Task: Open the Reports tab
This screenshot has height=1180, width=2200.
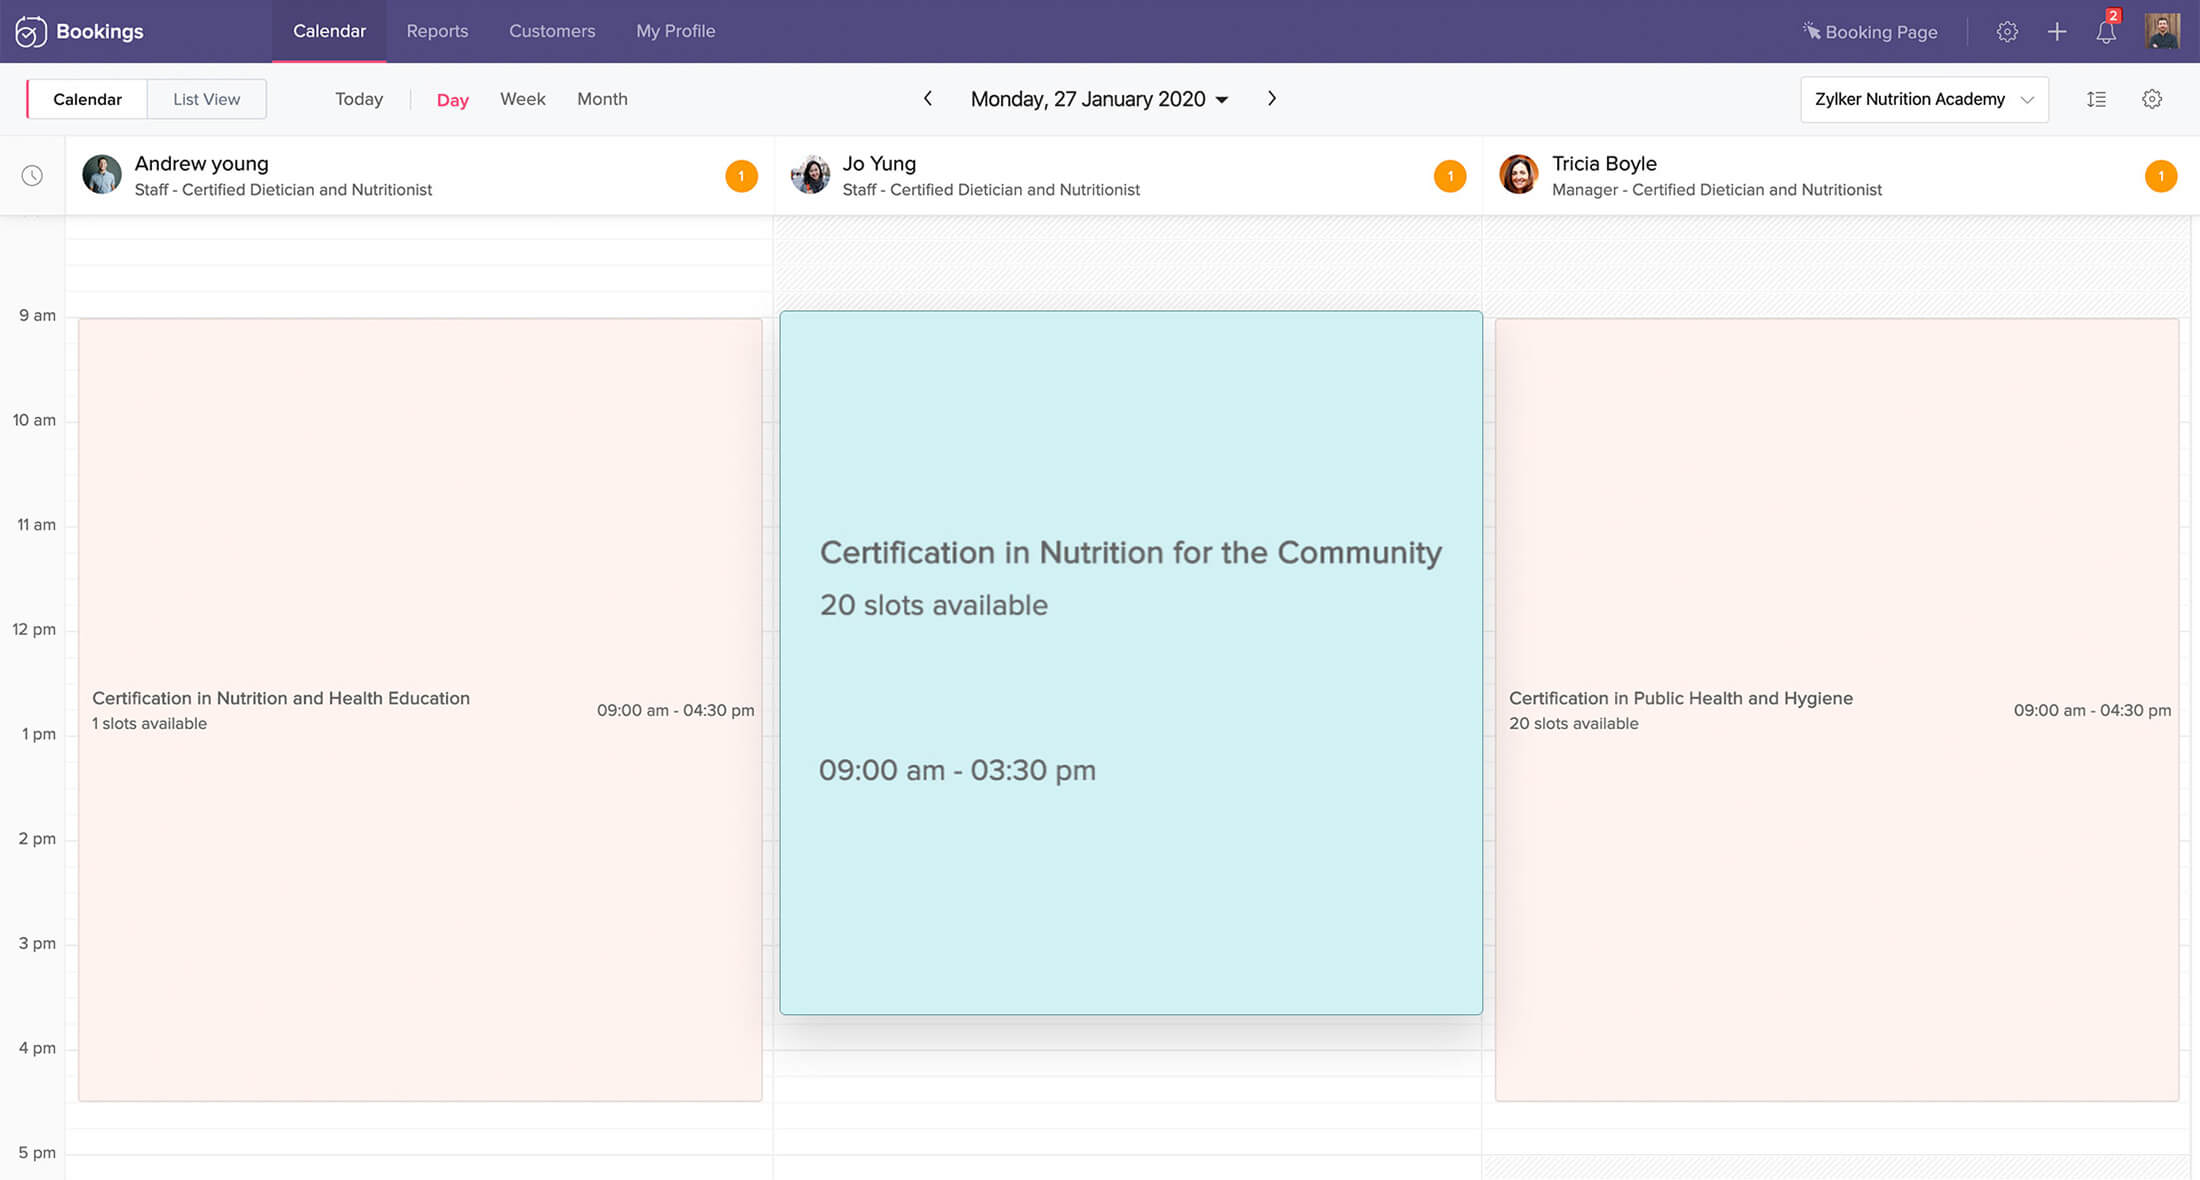Action: (x=437, y=31)
